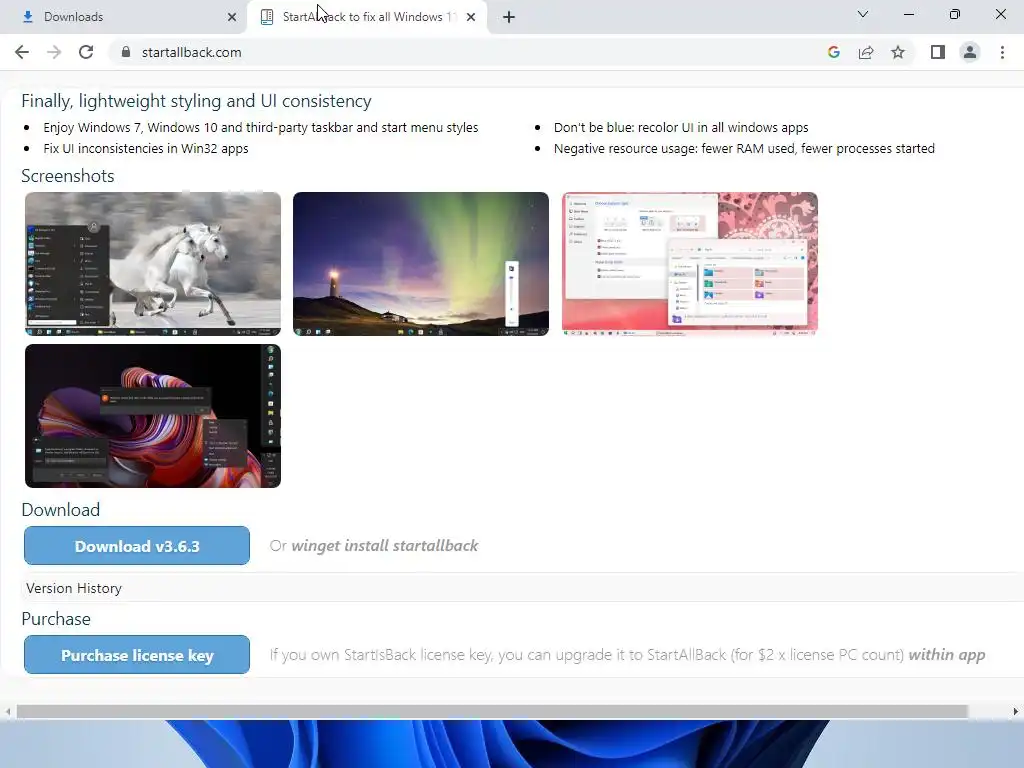The image size is (1024, 768).
Task: Click the winget install startallback text
Action: click(385, 546)
